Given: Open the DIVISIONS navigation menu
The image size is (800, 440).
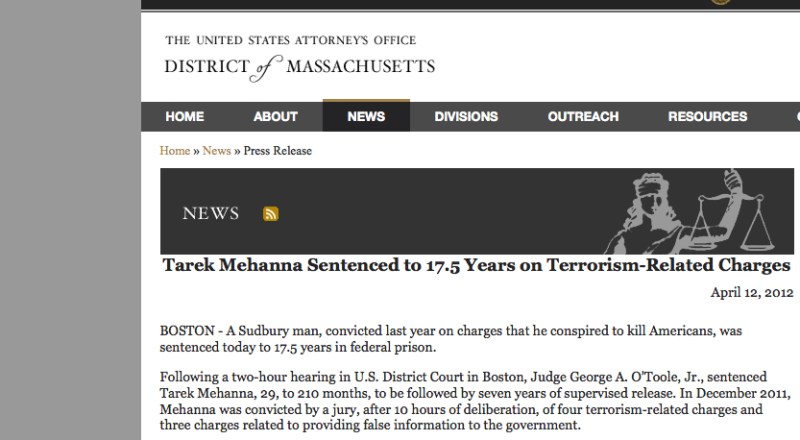Looking at the screenshot, I should point(466,117).
